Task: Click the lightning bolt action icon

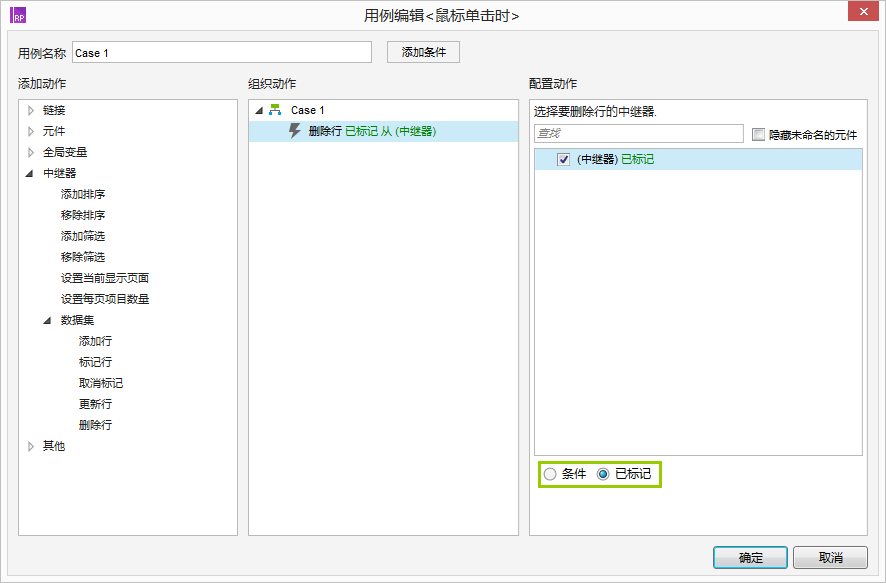Action: click(x=294, y=131)
